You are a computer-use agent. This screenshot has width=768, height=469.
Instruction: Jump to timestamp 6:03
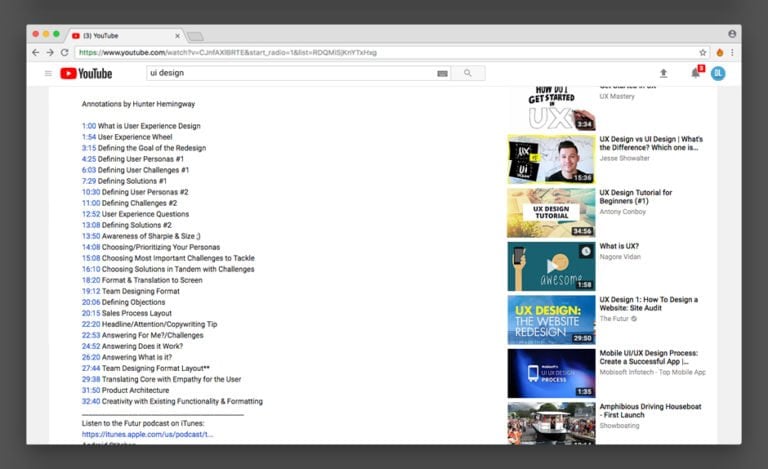[89, 170]
